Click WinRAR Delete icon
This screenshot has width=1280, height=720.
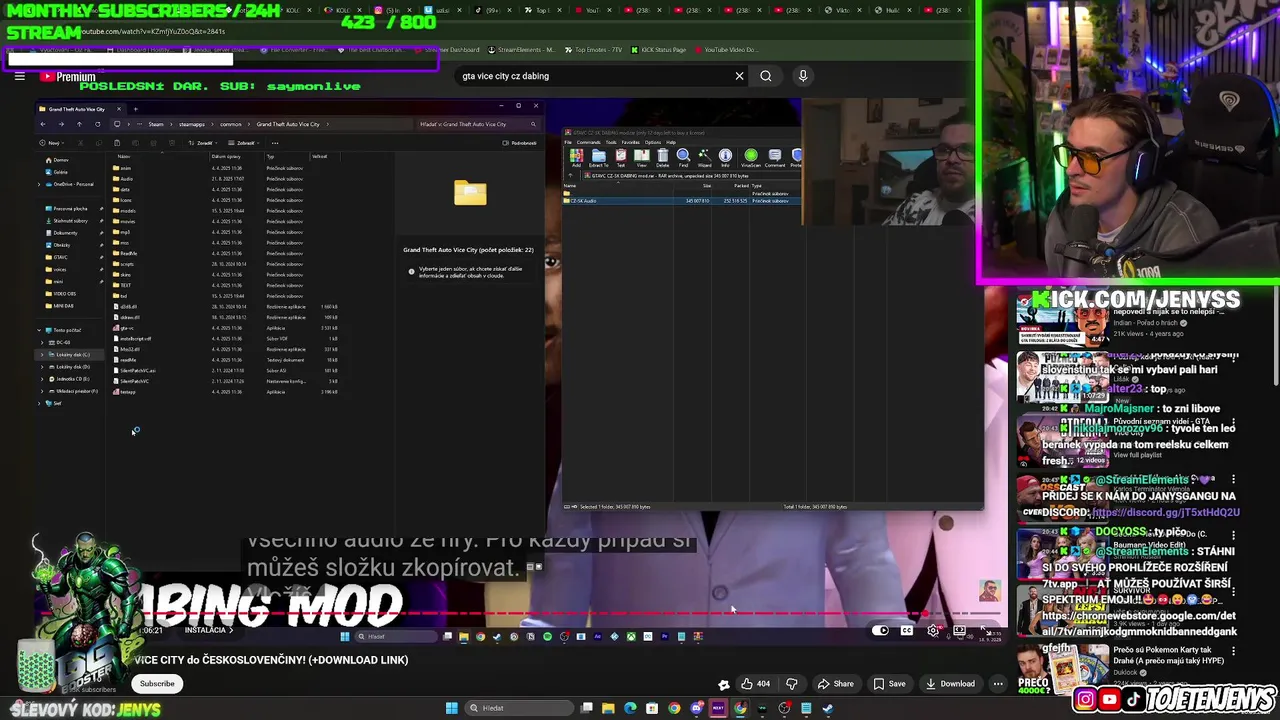[x=662, y=157]
